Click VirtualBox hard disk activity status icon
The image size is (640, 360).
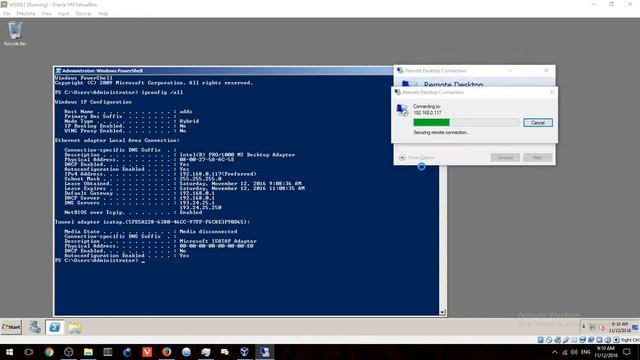tap(540, 340)
